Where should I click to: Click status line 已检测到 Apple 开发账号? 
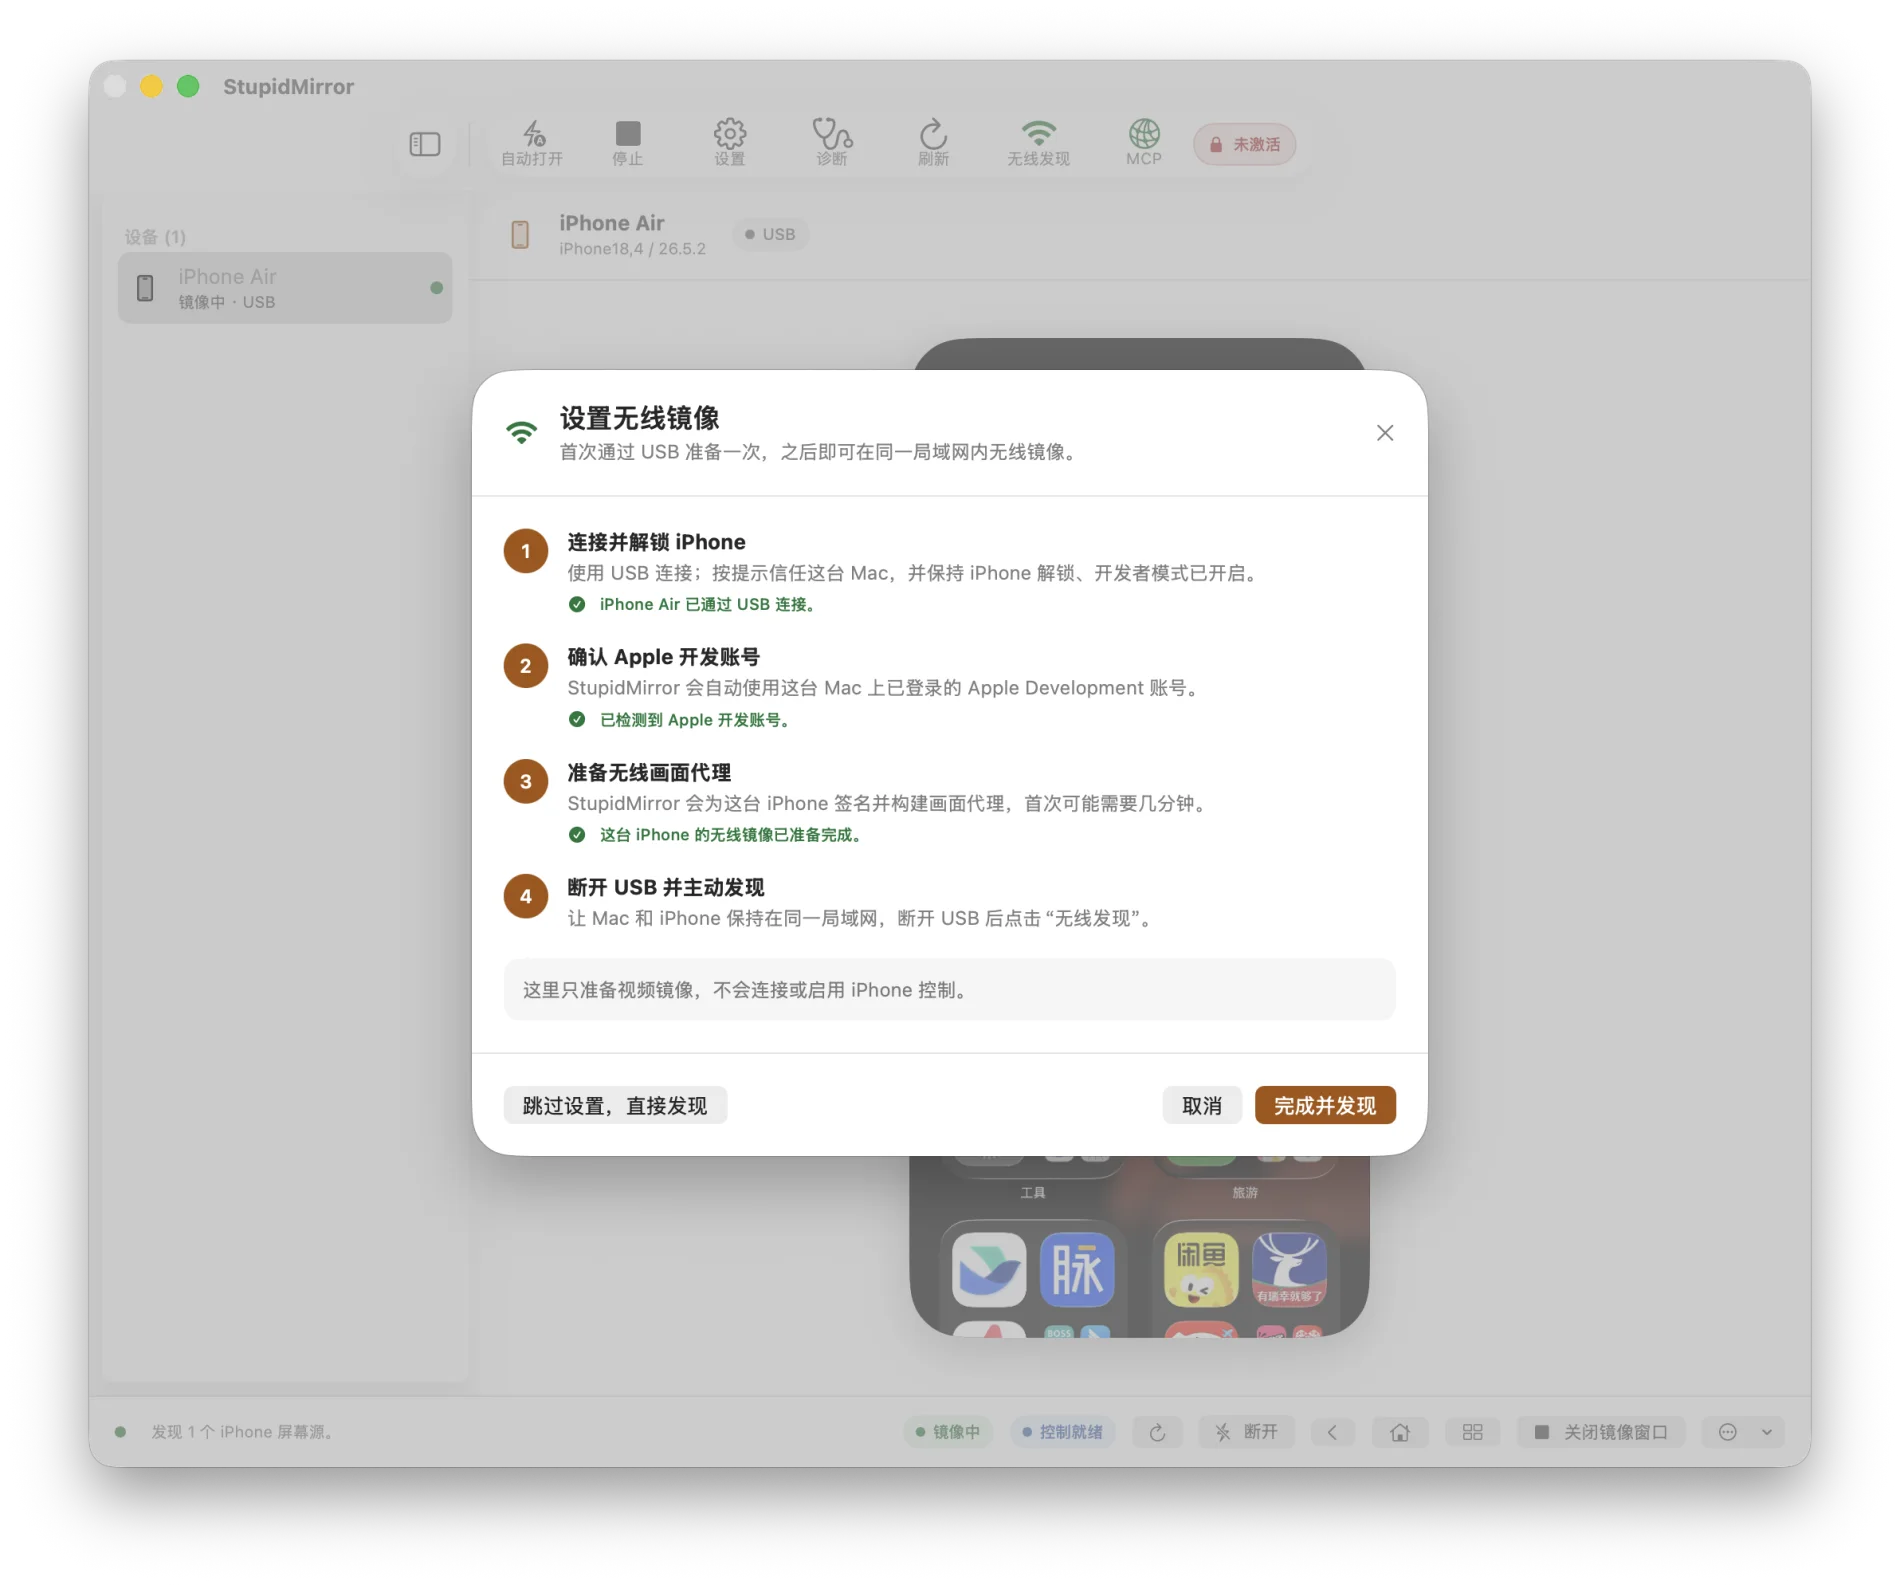[694, 720]
